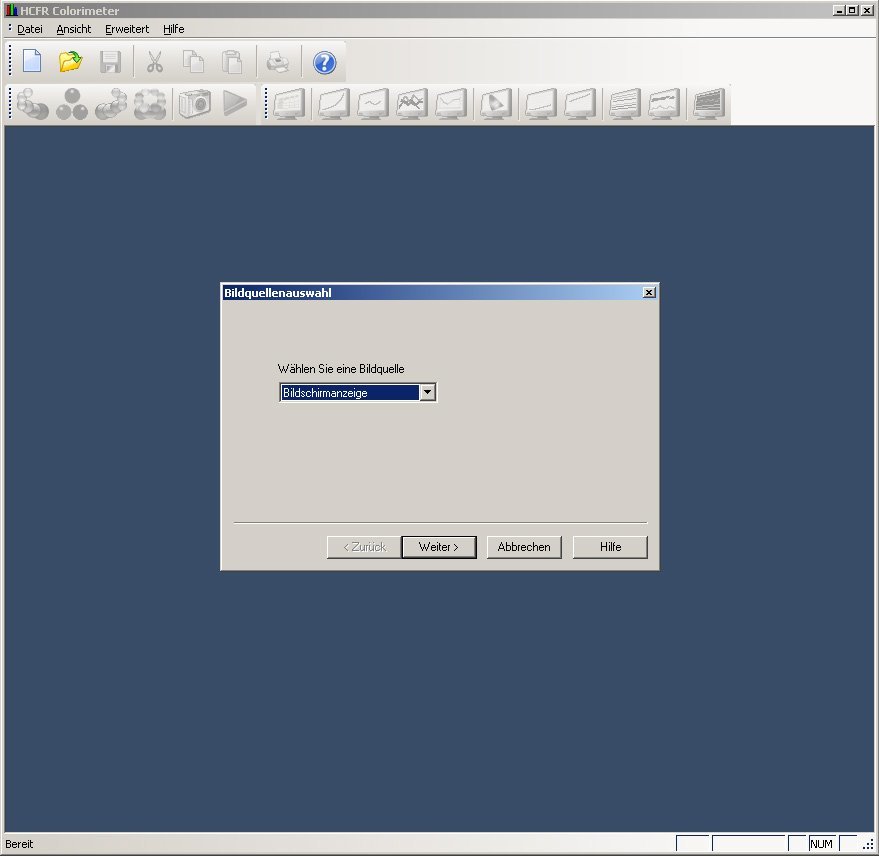
Task: Measure gray scale with graduated spheres icon
Action: 33,104
